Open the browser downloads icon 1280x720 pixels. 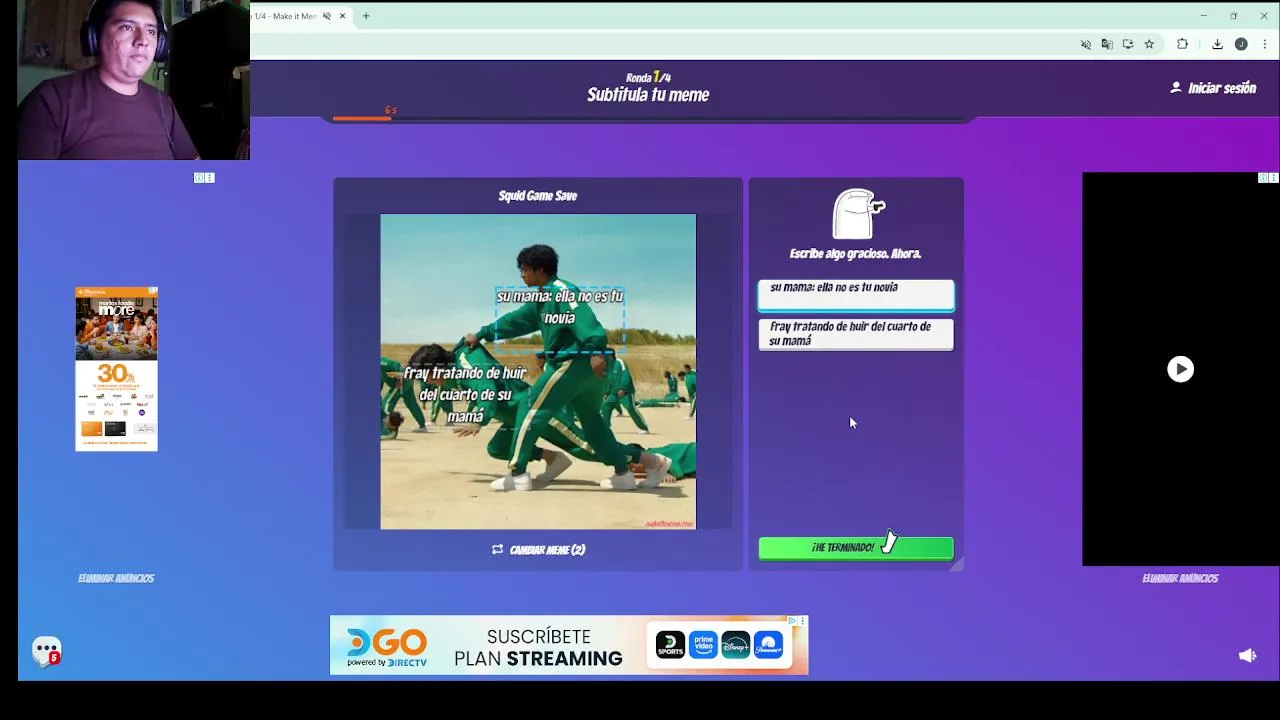click(1217, 44)
